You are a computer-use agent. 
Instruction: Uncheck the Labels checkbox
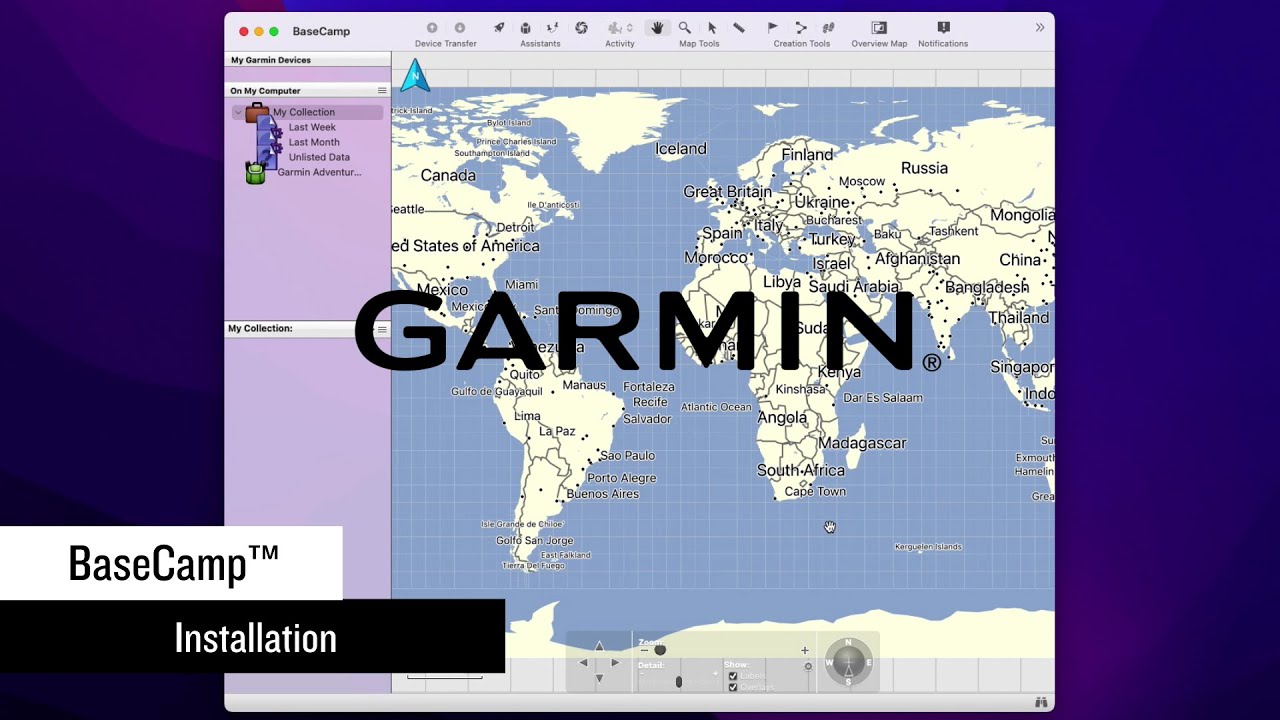733,676
